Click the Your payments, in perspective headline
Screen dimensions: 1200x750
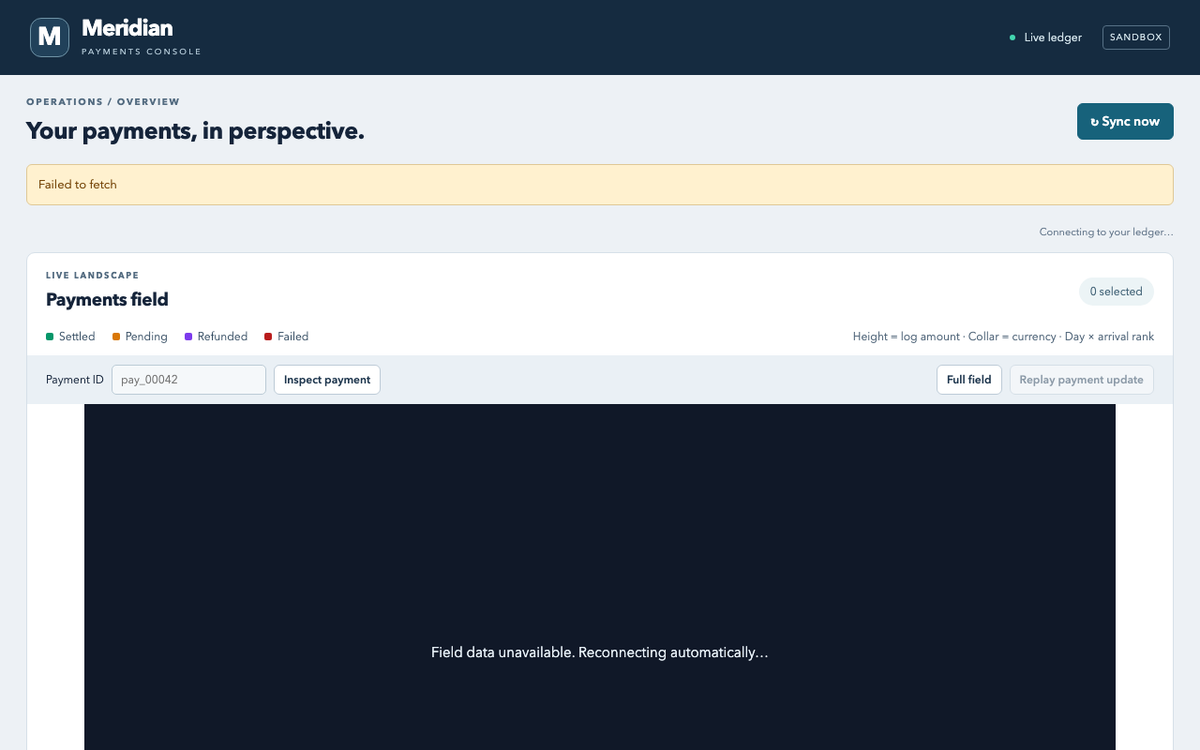pyautogui.click(x=195, y=131)
